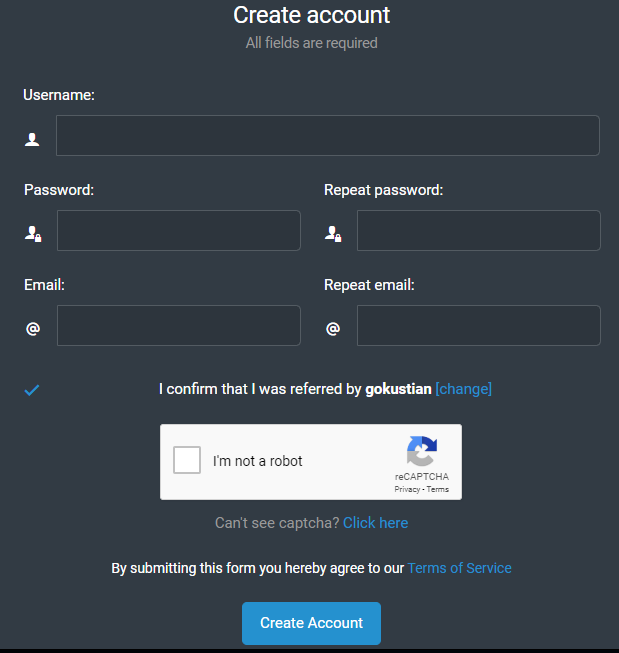Toggle the blue referral confirmation checkmark

(x=32, y=390)
